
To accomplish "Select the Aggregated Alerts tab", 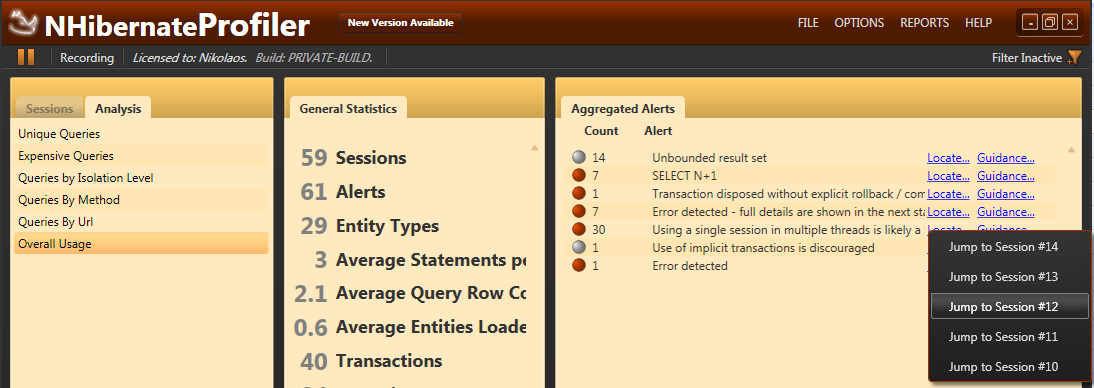I will pyautogui.click(x=623, y=108).
